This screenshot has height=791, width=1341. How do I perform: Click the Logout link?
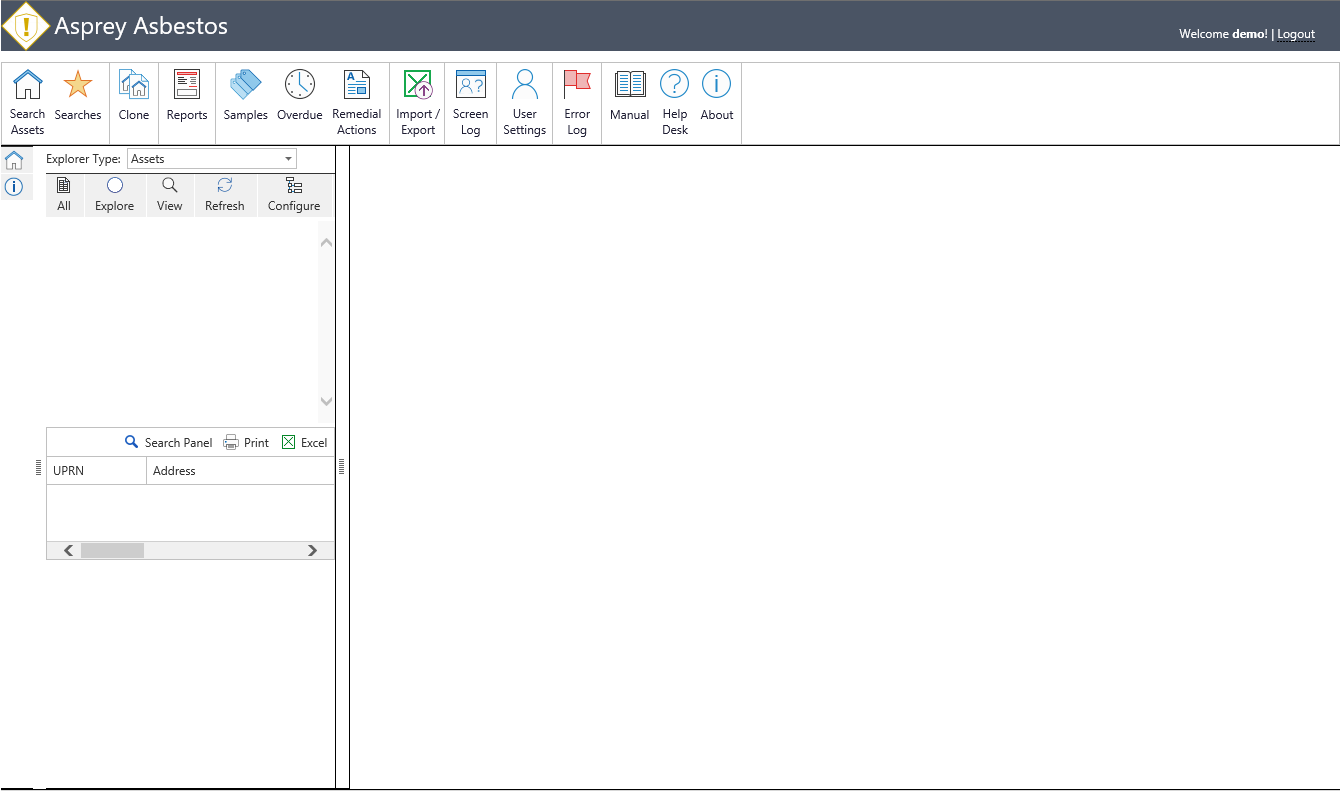tap(1296, 34)
